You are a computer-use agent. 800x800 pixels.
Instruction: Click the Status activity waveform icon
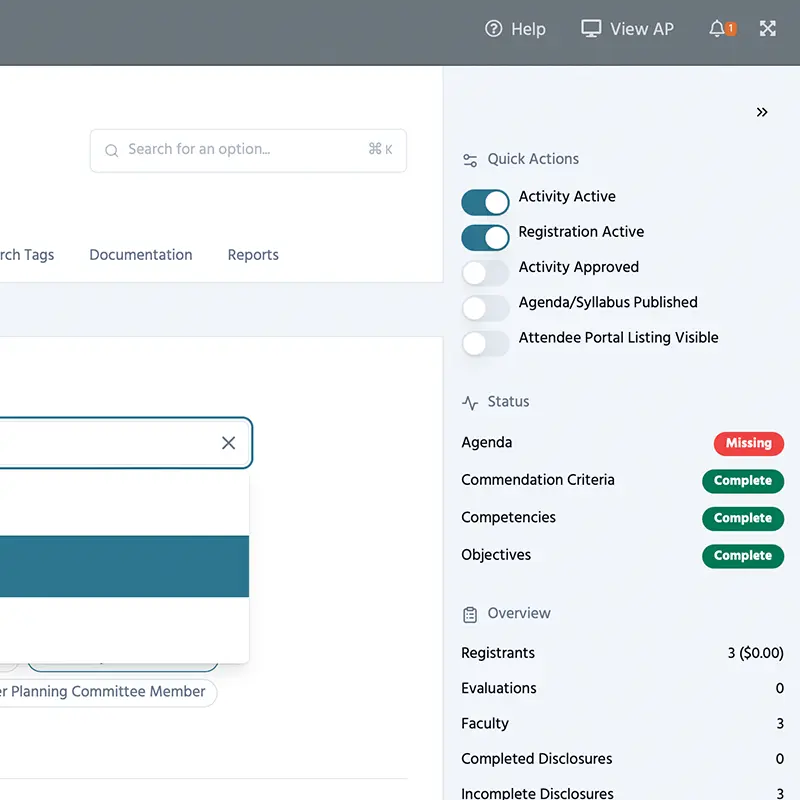click(x=468, y=401)
